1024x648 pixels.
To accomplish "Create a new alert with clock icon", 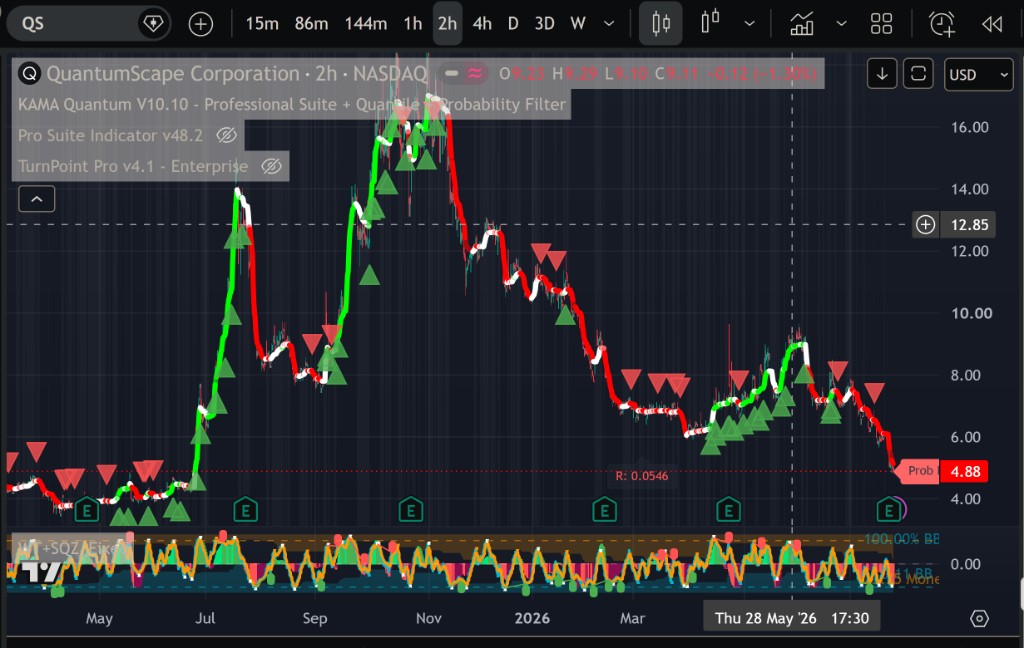I will click(x=942, y=24).
